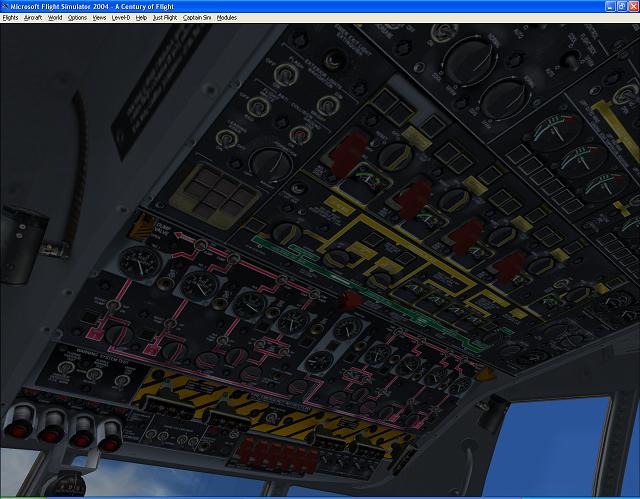This screenshot has height=499, width=640.
Task: Open the World menu
Action: pyautogui.click(x=55, y=18)
